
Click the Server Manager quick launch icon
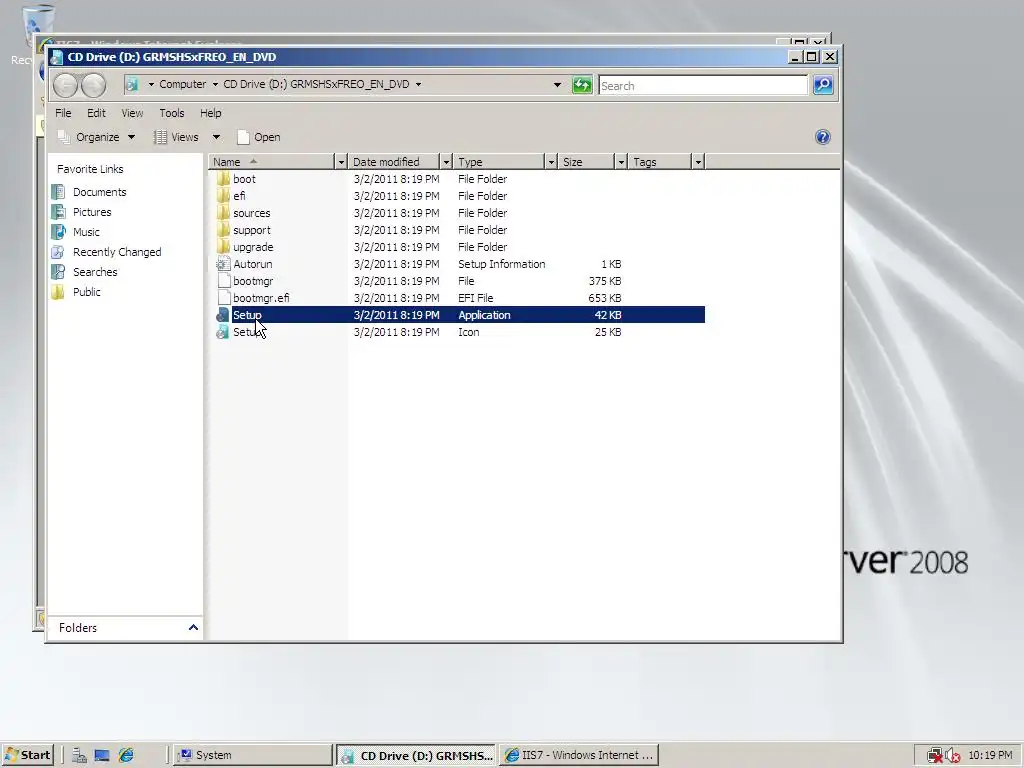tap(79, 755)
